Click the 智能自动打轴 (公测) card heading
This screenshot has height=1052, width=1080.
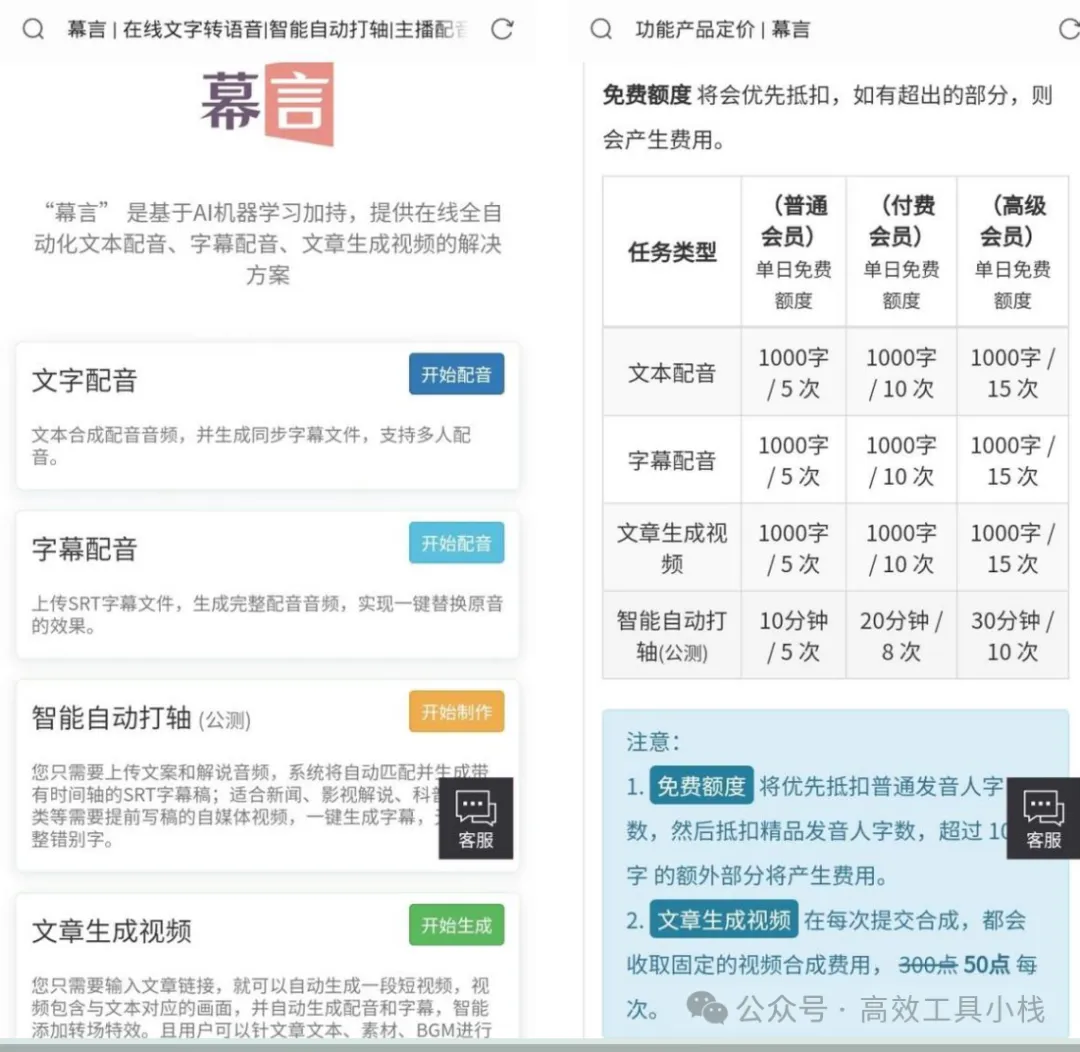(x=141, y=719)
